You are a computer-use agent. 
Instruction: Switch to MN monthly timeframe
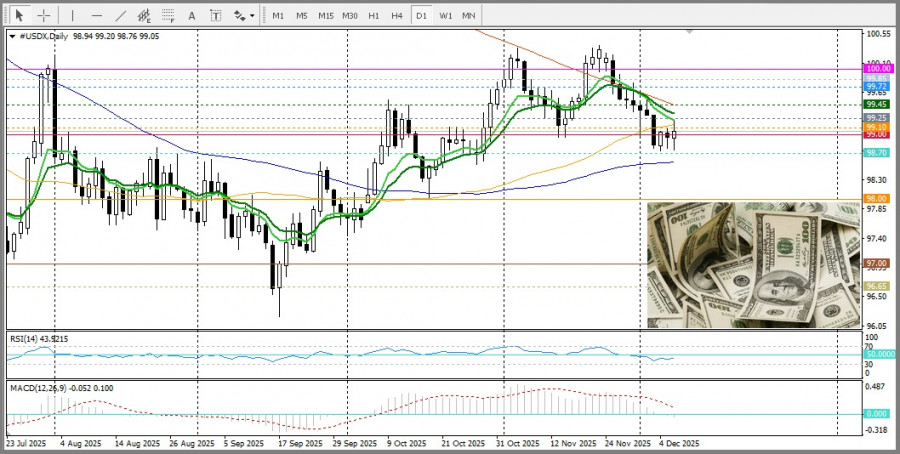coord(468,15)
